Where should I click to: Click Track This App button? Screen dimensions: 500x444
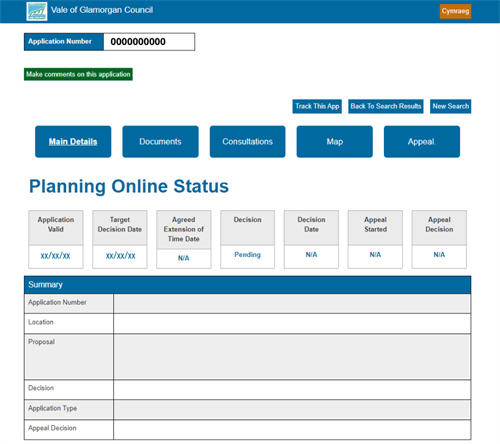click(317, 106)
